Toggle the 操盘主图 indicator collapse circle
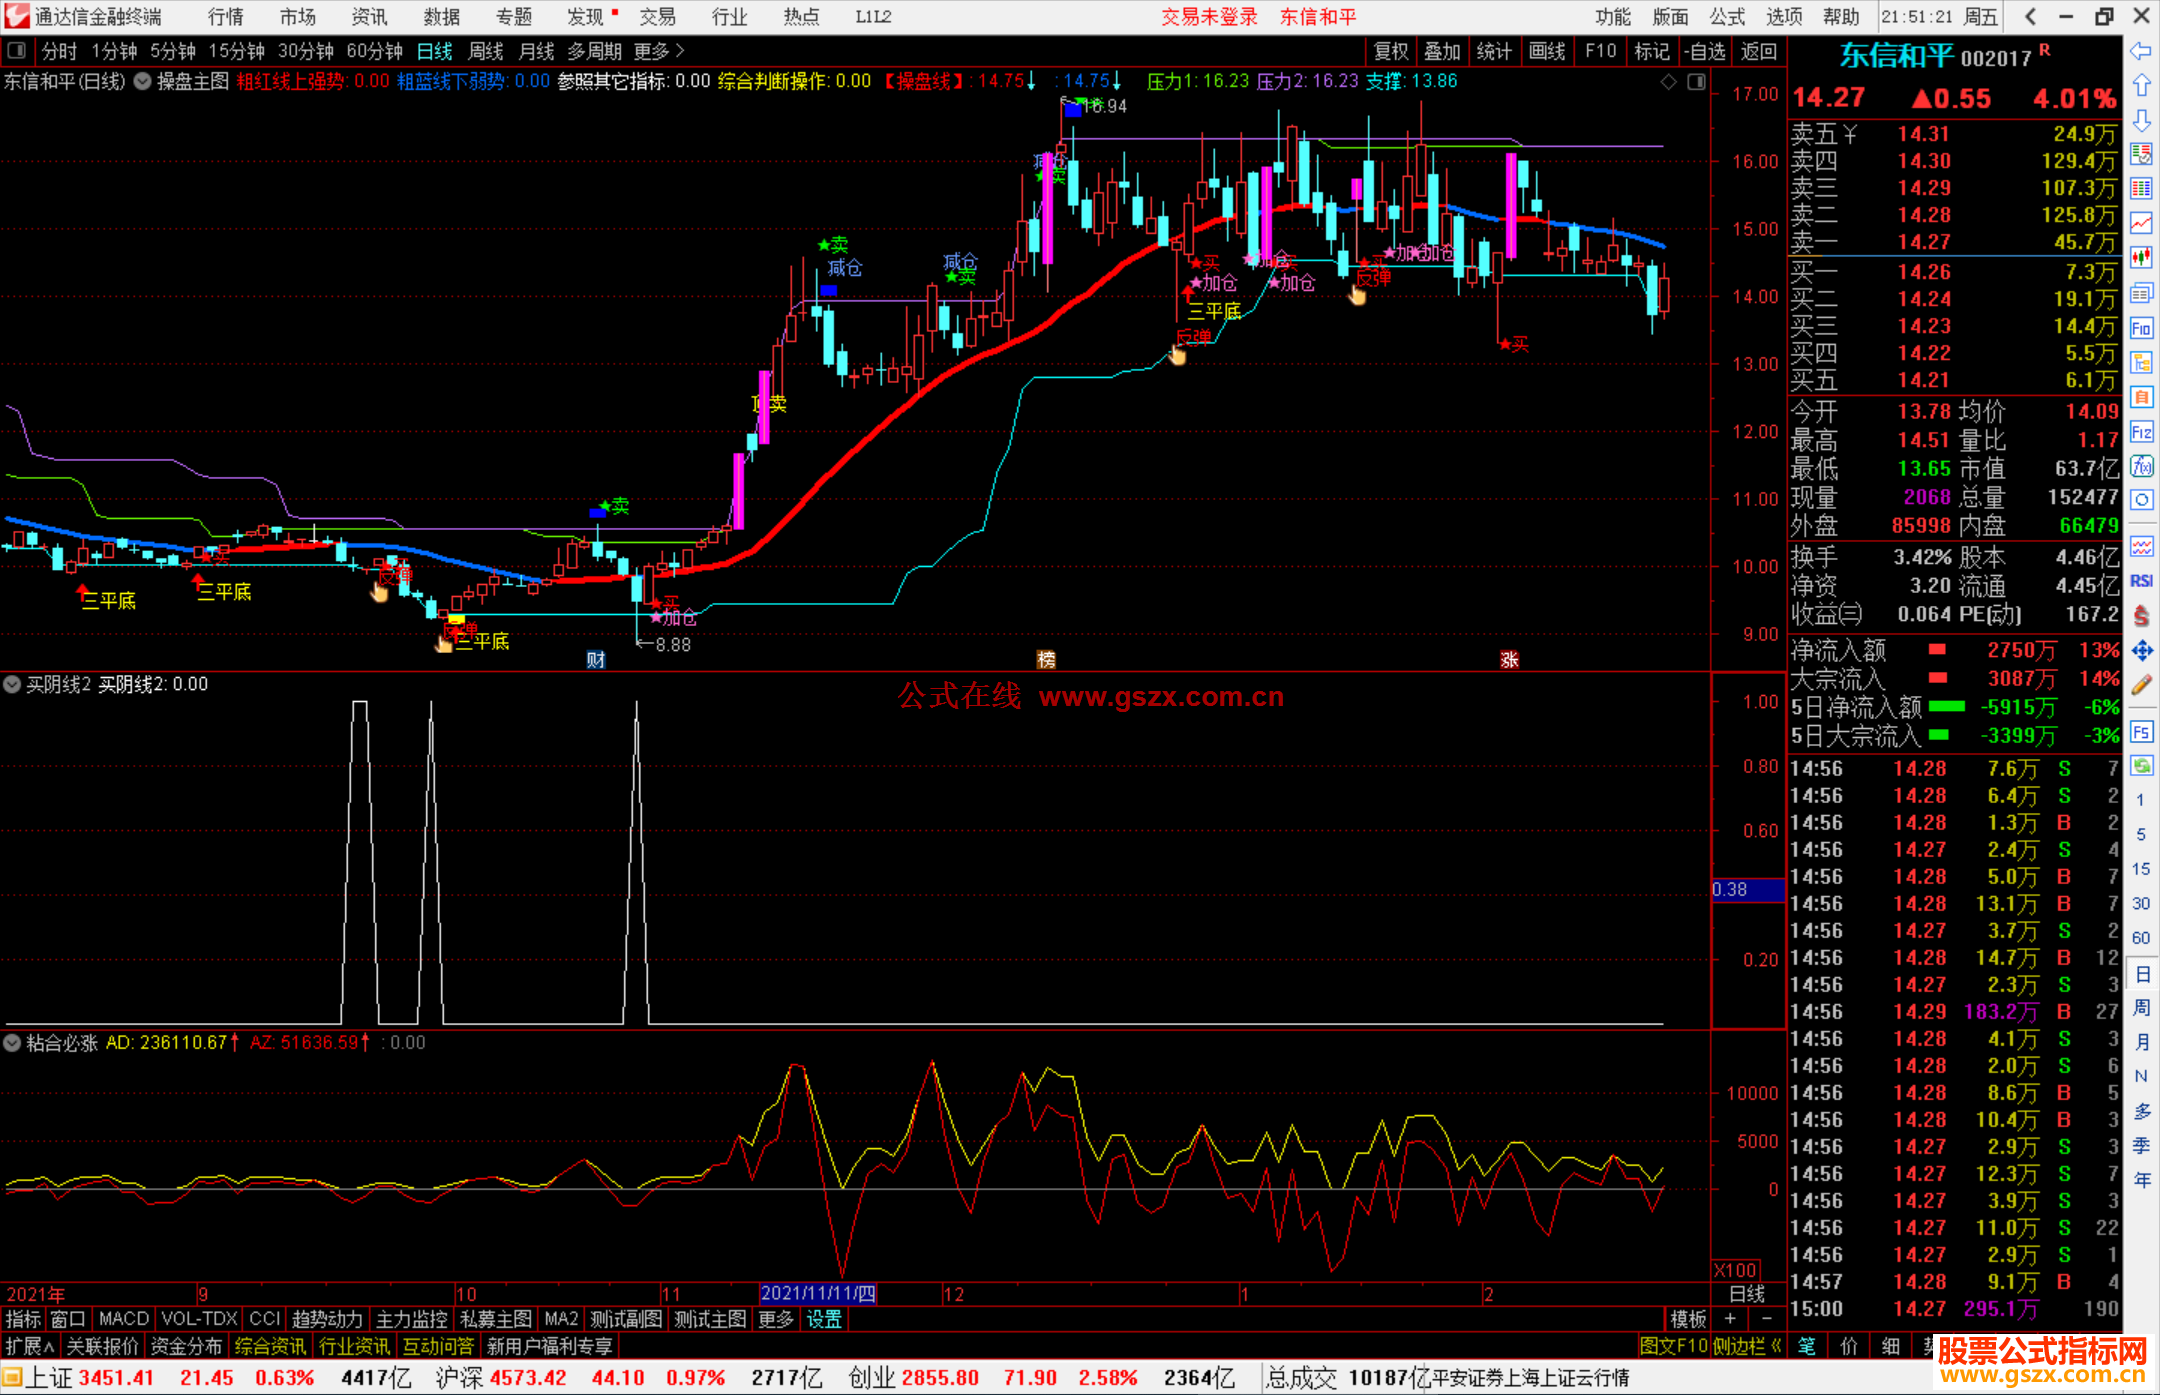 (143, 81)
